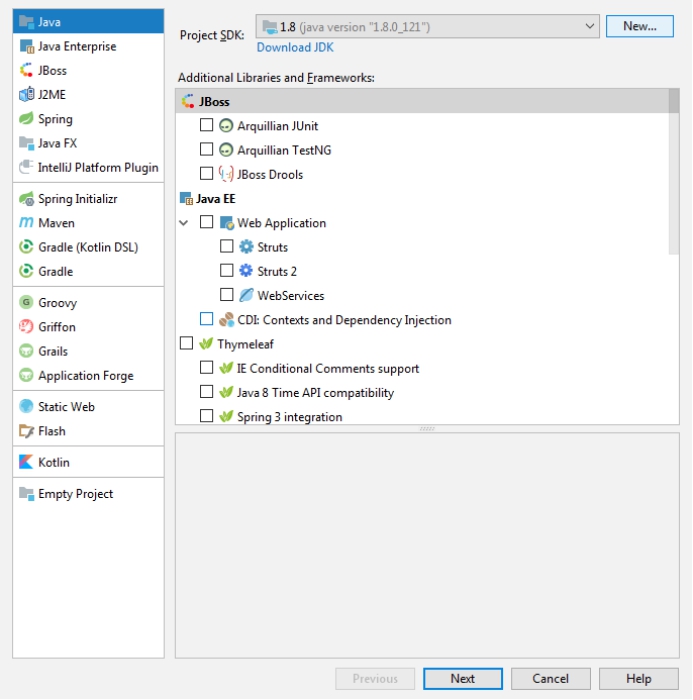The height and width of the screenshot is (700, 693).
Task: Click the JBoss Drools framework icon
Action: click(226, 174)
